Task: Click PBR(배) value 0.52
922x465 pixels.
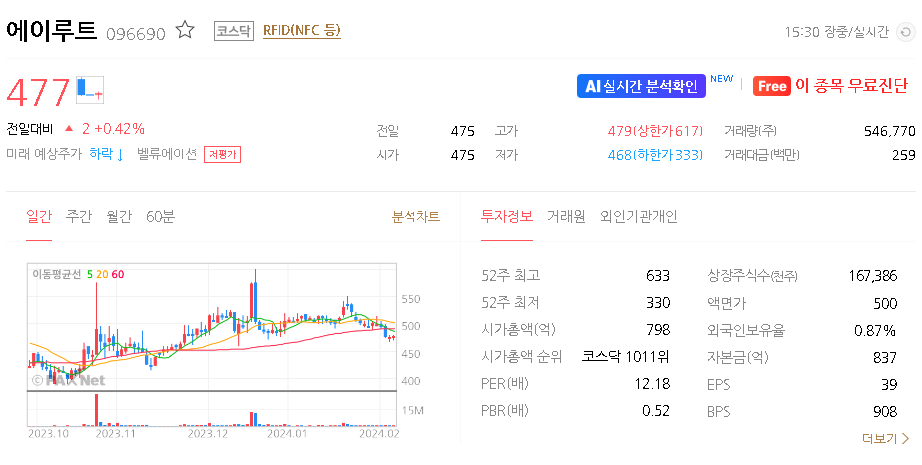Action: point(656,411)
